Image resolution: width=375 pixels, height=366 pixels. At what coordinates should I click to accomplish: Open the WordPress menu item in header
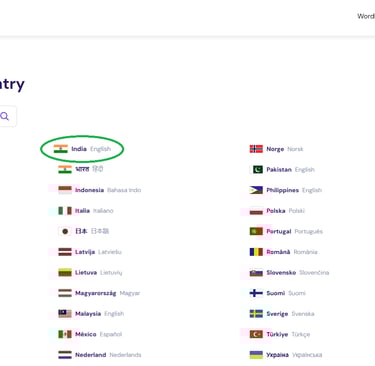(366, 16)
